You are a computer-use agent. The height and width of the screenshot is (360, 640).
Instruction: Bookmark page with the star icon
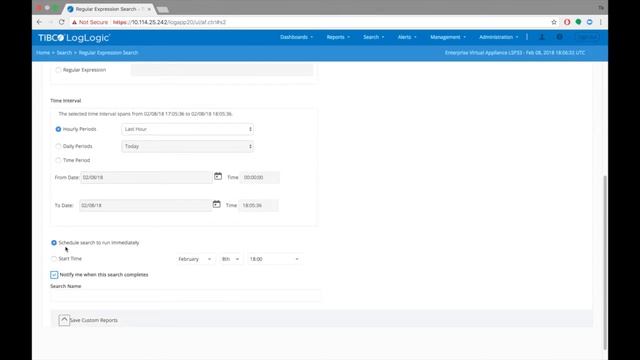point(554,22)
